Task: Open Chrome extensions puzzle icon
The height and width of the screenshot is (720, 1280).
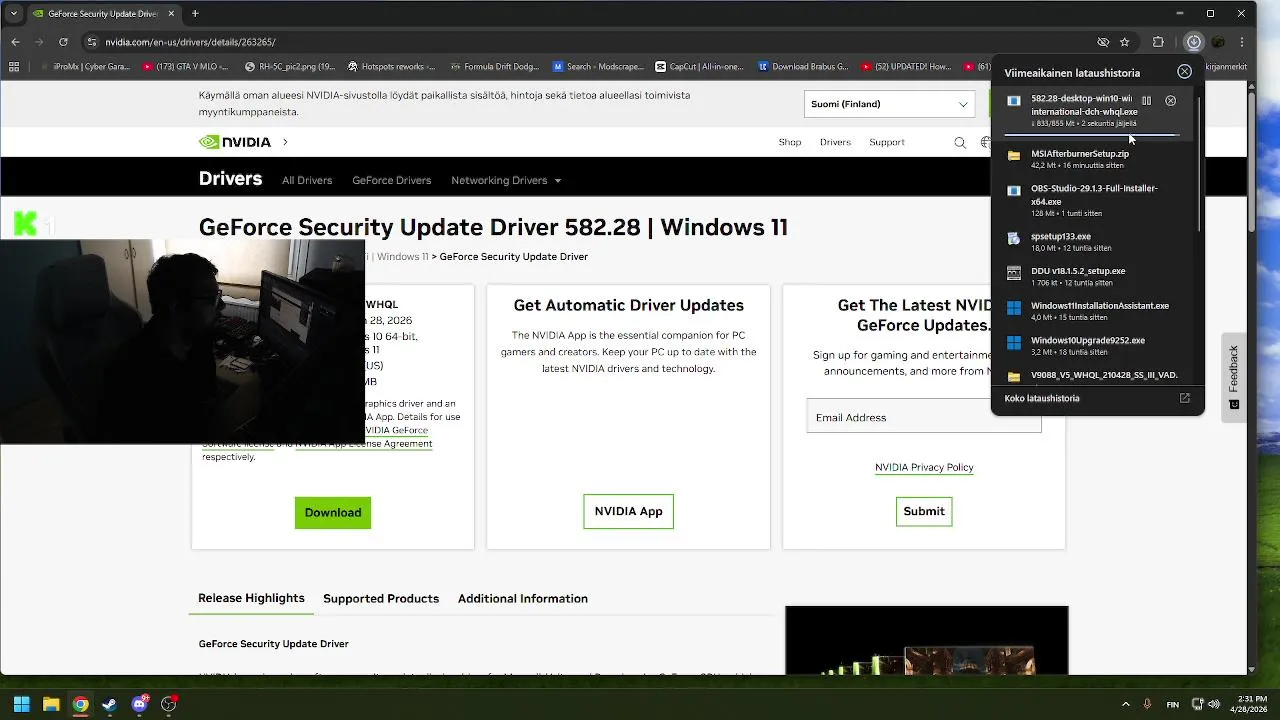Action: [1158, 42]
